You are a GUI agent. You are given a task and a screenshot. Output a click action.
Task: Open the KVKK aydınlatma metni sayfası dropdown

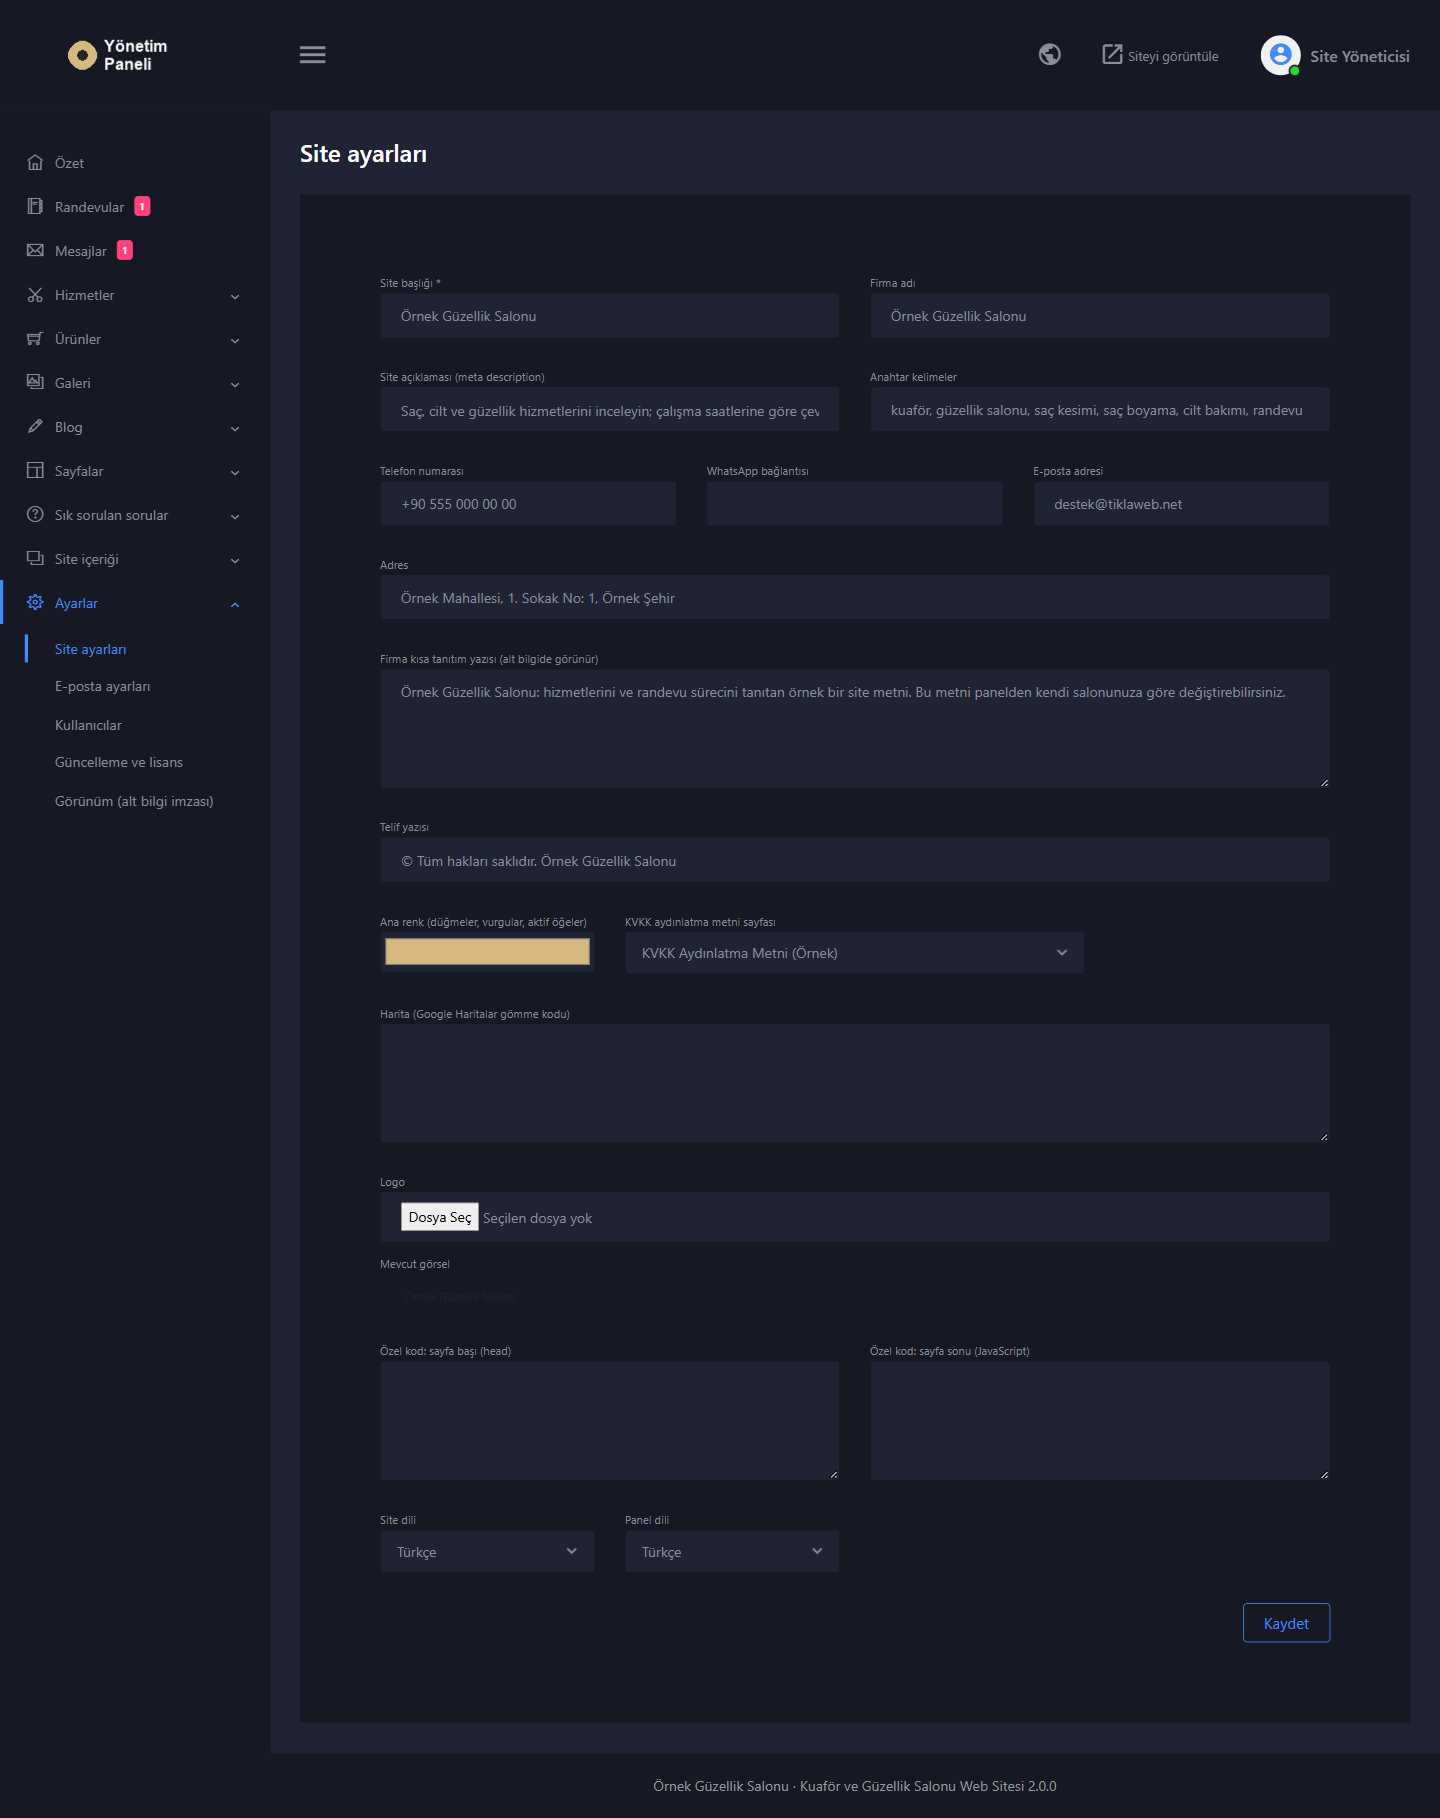pyautogui.click(x=854, y=953)
